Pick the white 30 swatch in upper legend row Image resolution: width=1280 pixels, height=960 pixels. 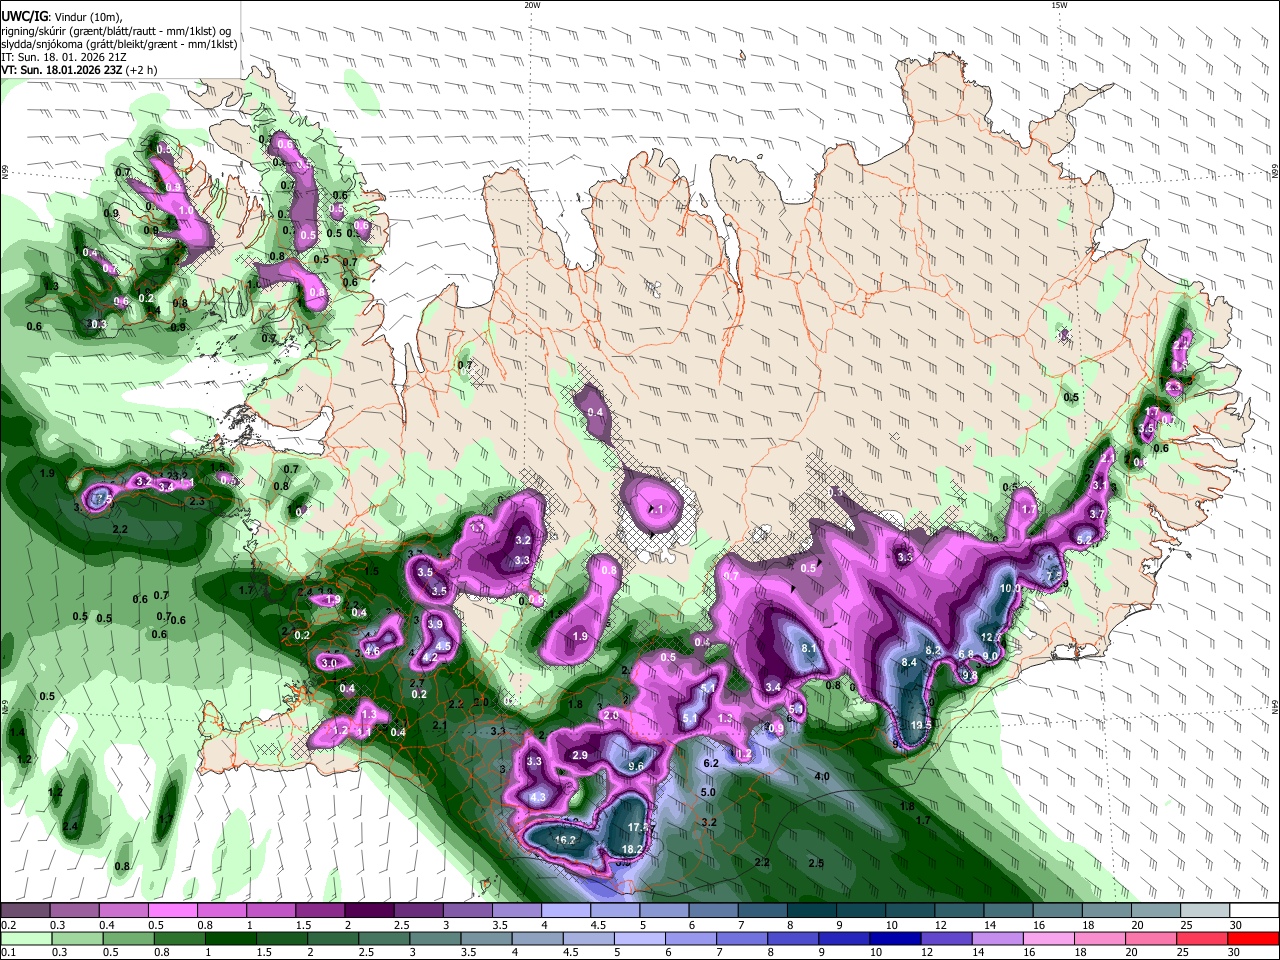(1255, 910)
